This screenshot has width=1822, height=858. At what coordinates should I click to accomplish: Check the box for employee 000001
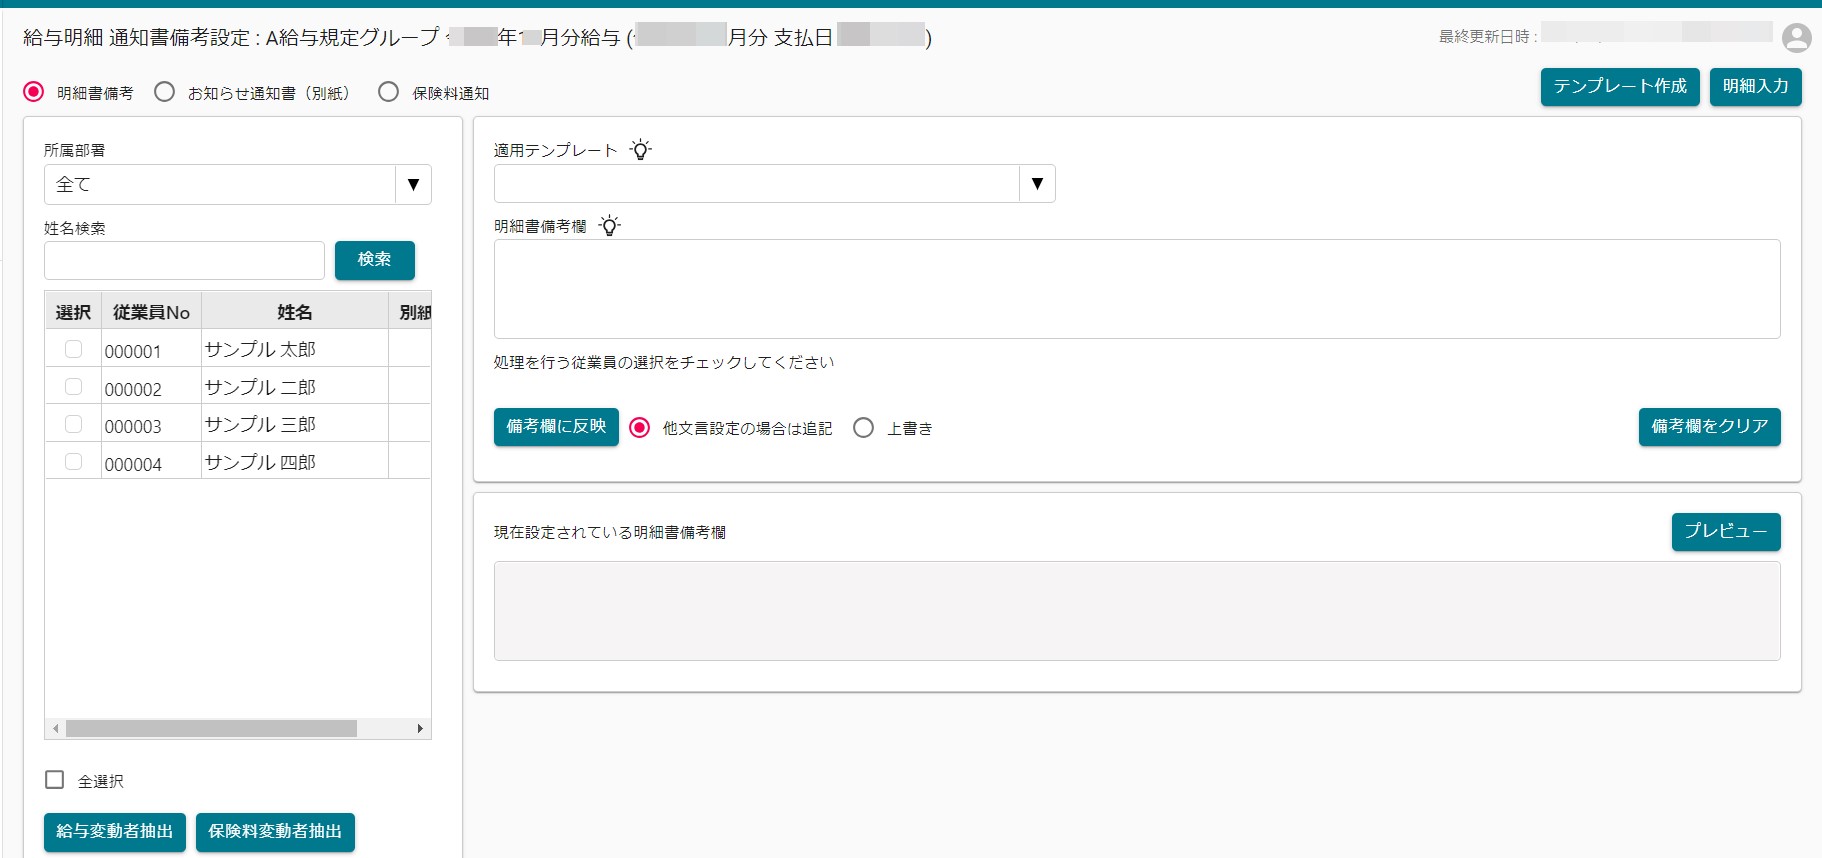(73, 349)
